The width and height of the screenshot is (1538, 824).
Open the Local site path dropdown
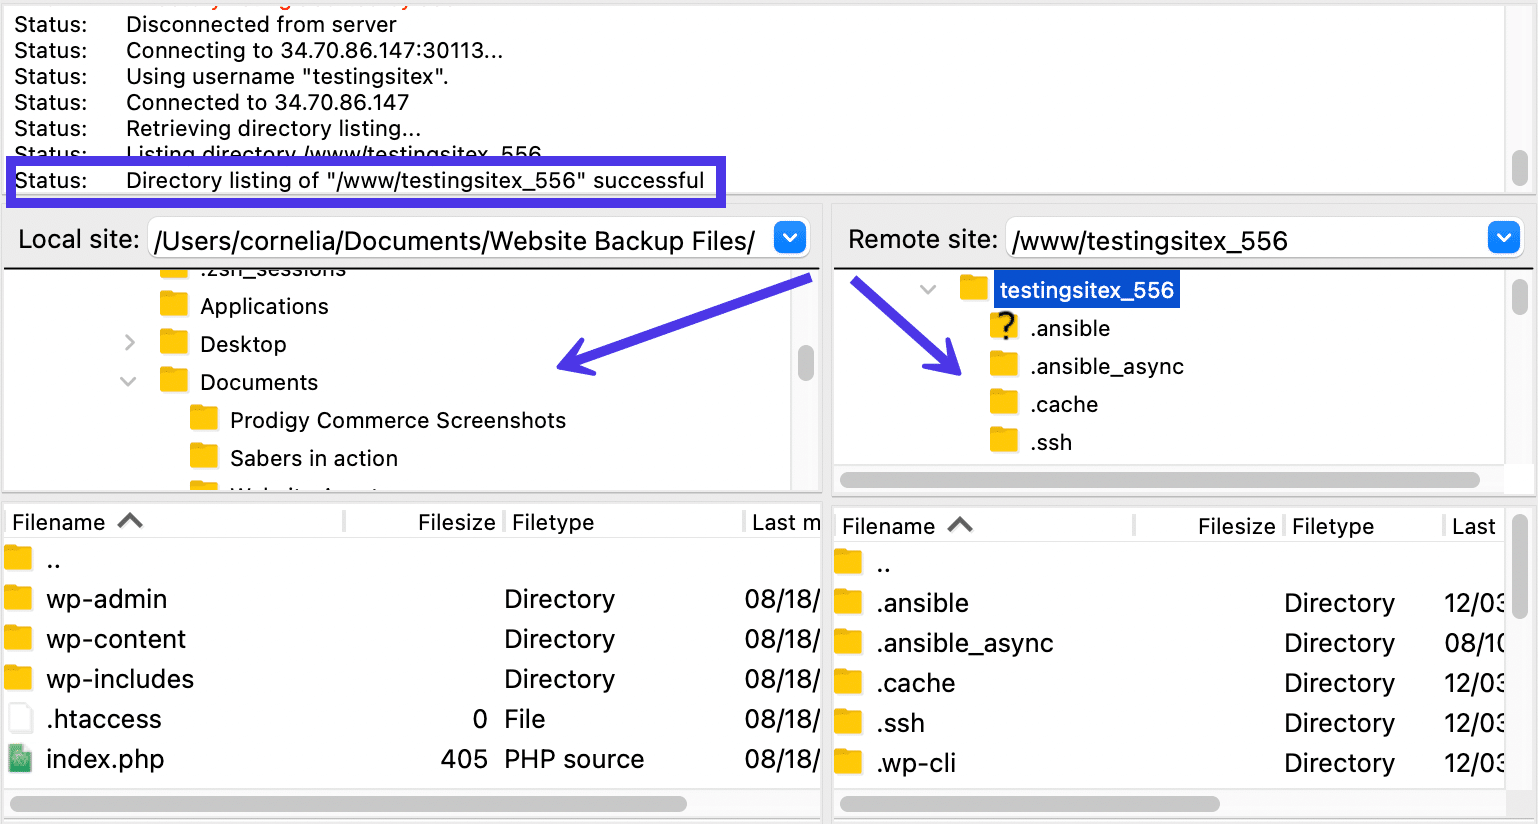(789, 238)
